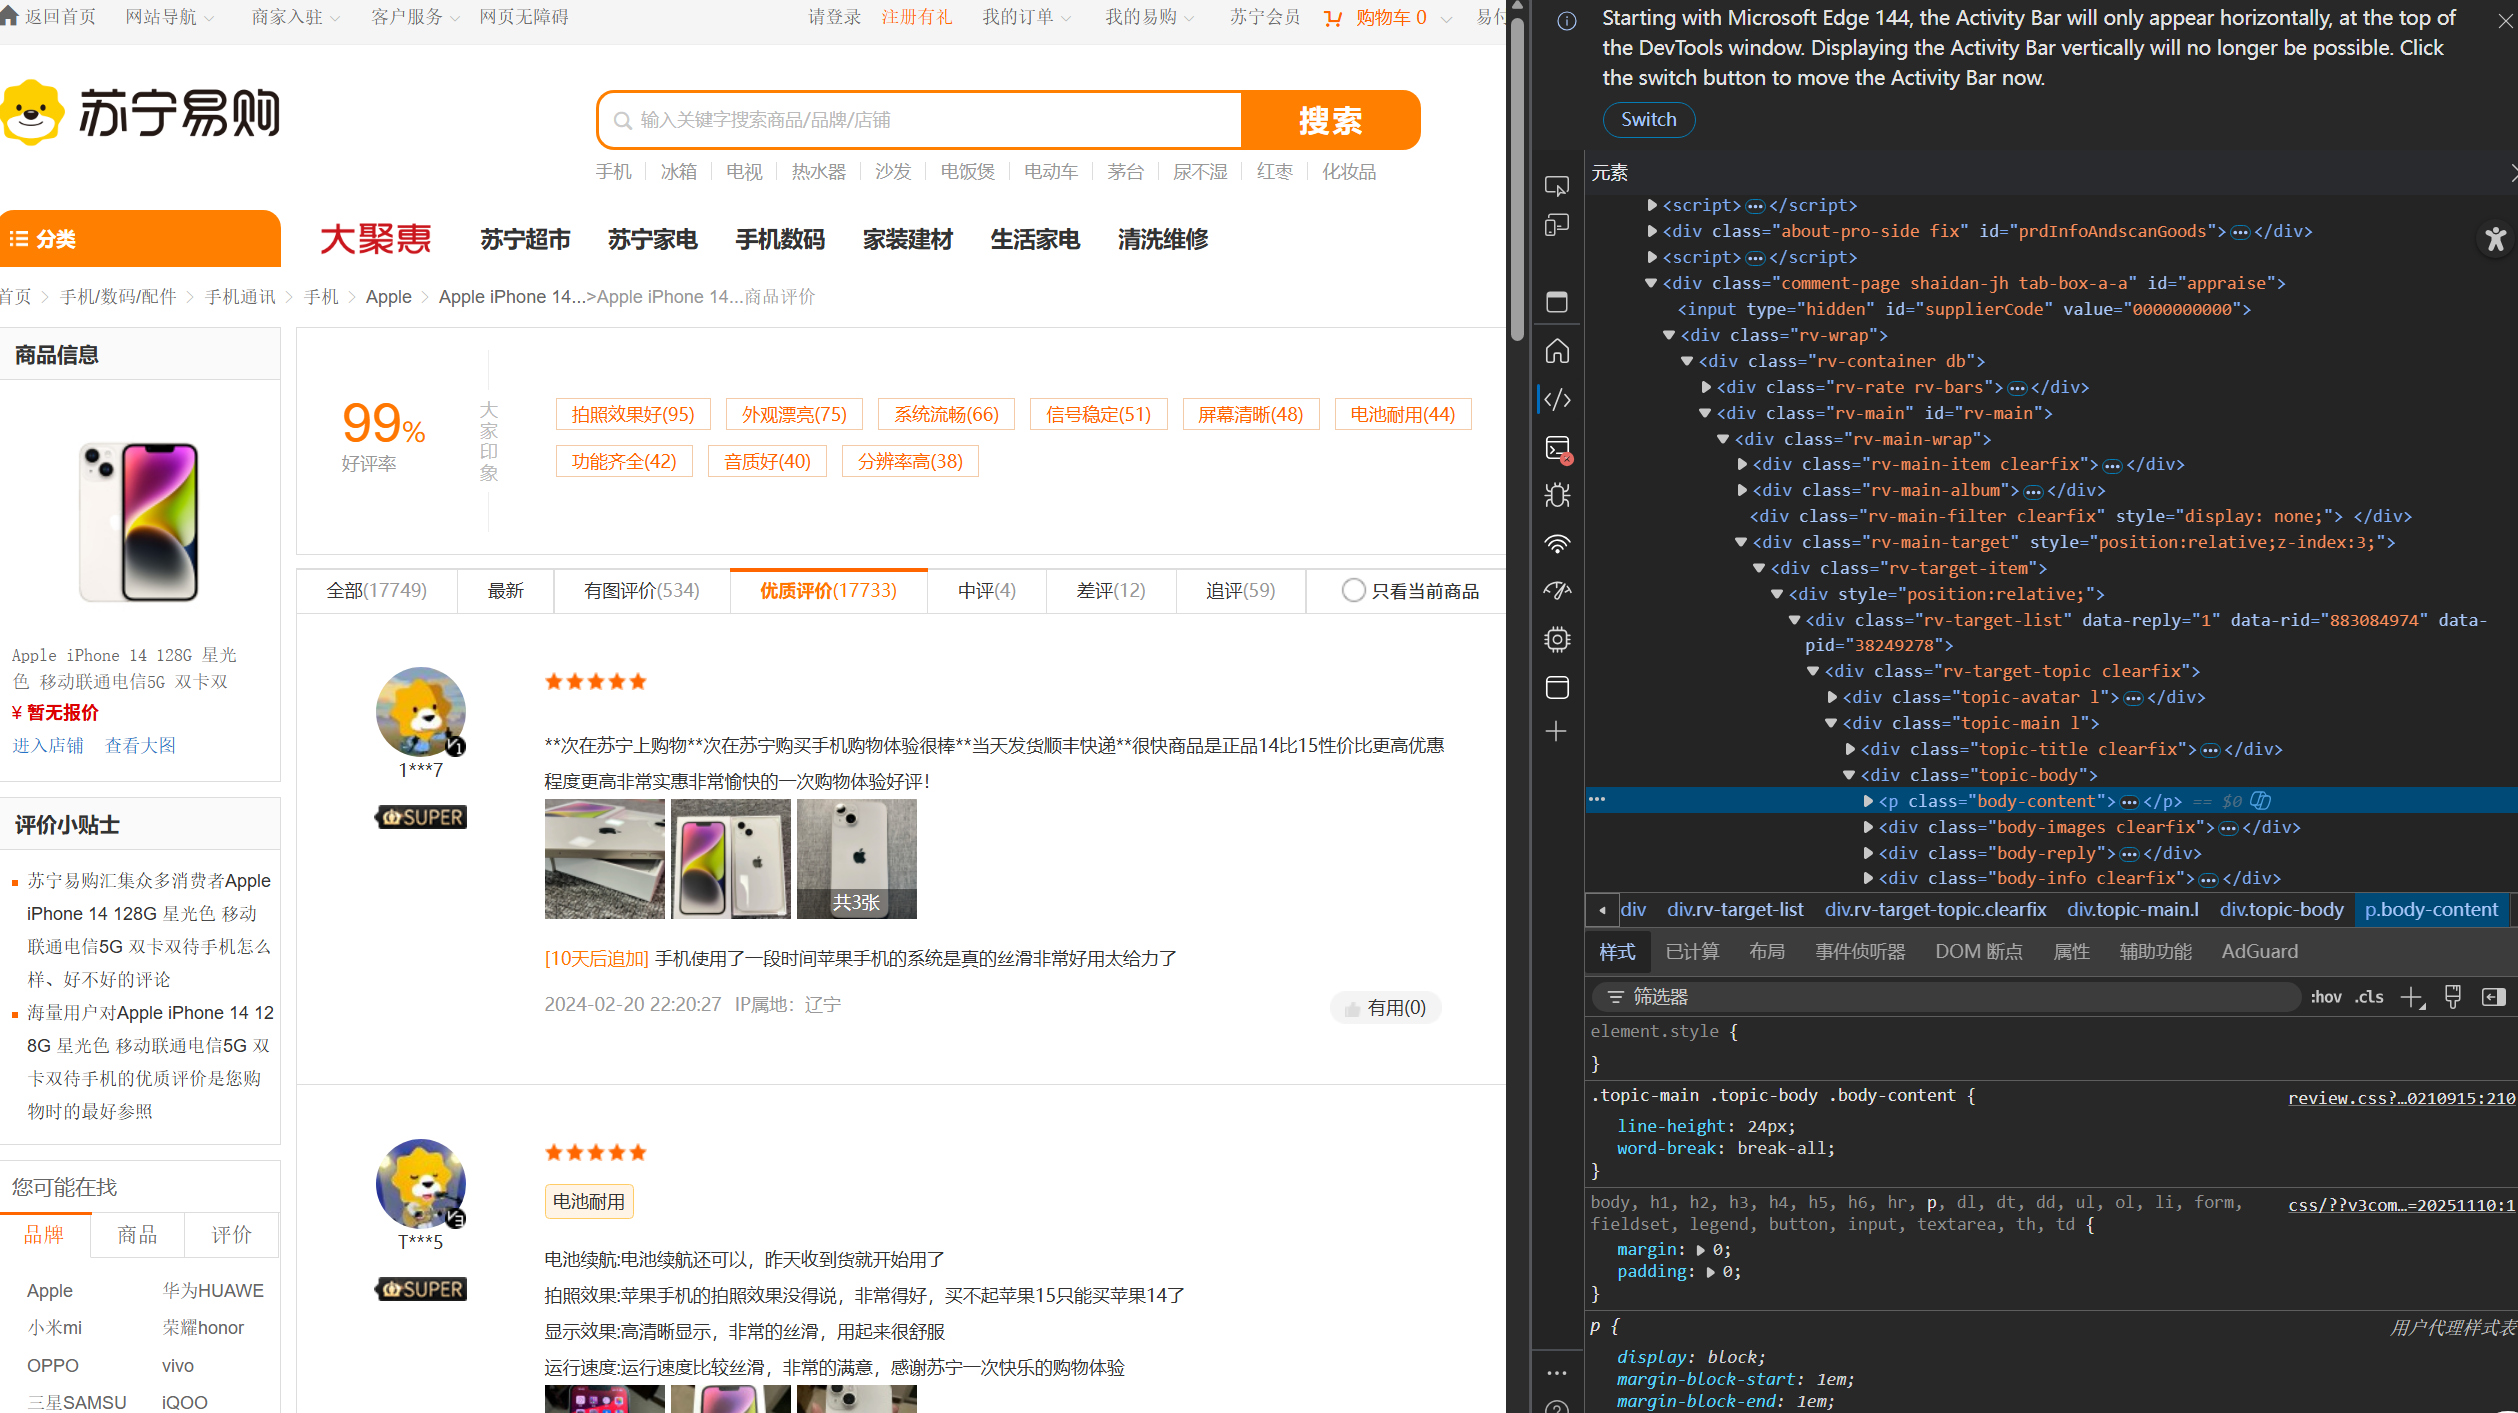Screen dimensions: 2518x1413
Task: Click the paintbrush rendering icon in Styles
Action: [x=2452, y=996]
